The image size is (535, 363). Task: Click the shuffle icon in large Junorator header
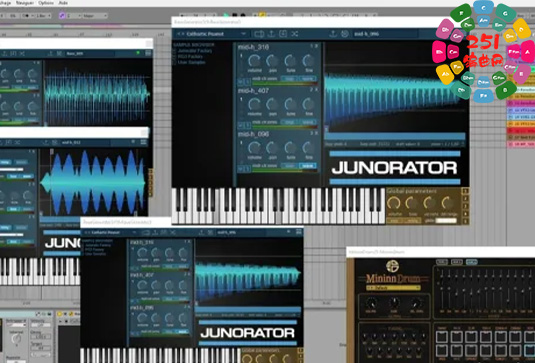click(x=295, y=34)
